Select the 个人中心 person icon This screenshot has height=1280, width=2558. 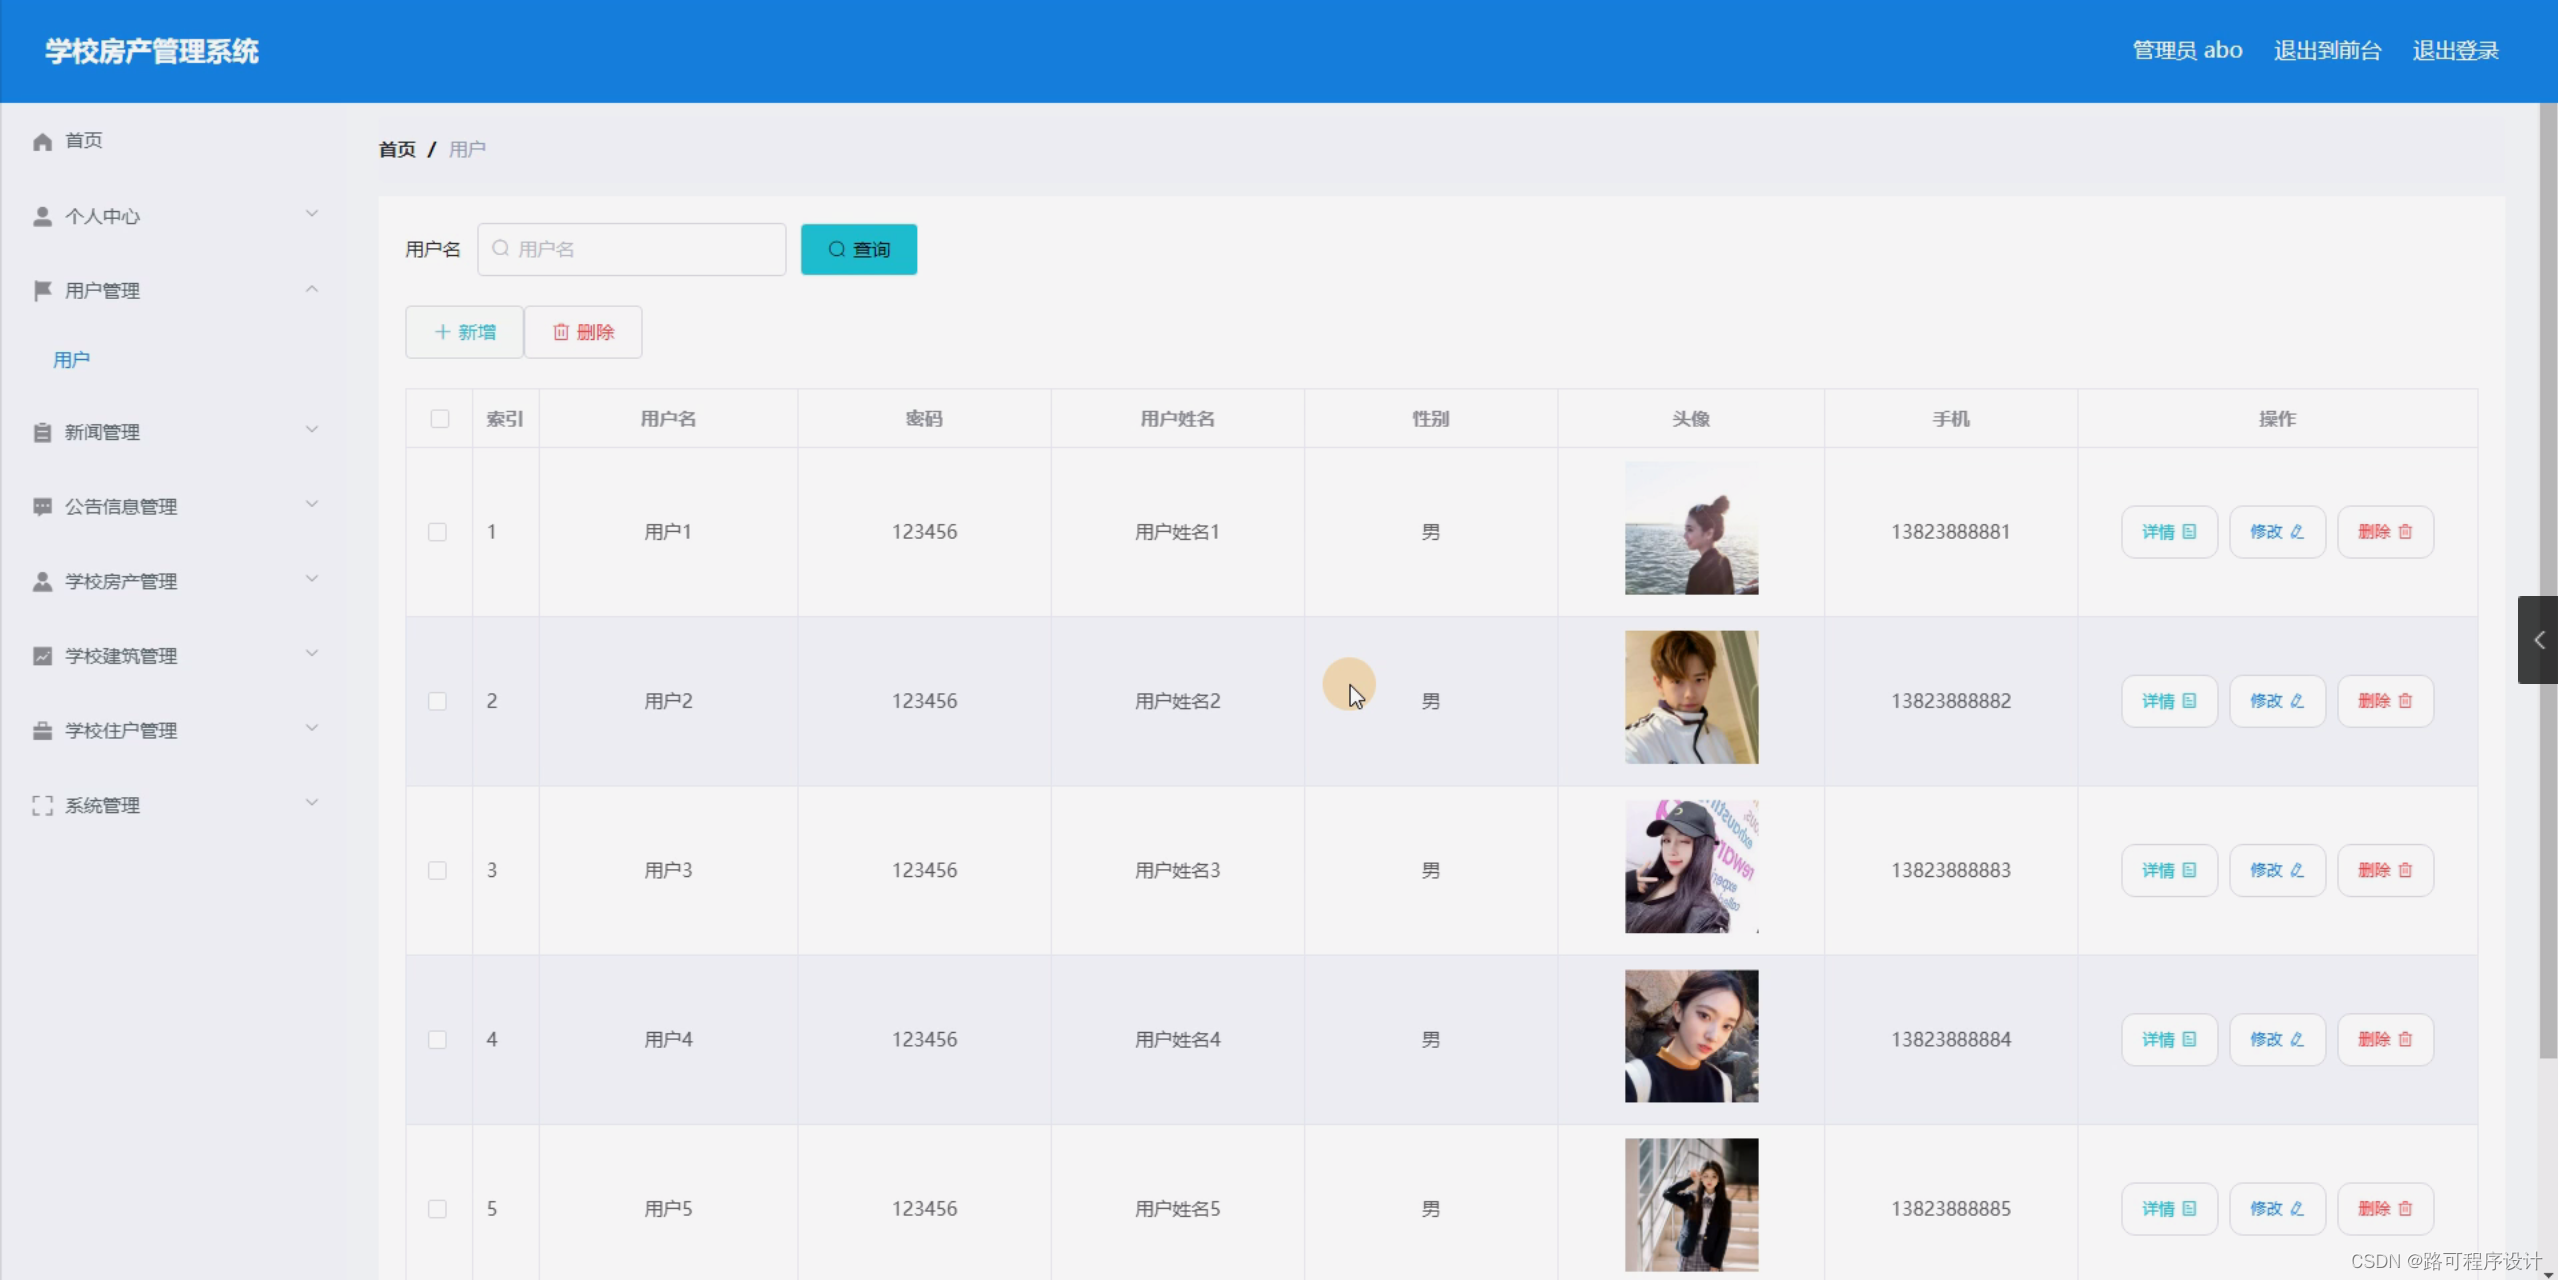42,215
